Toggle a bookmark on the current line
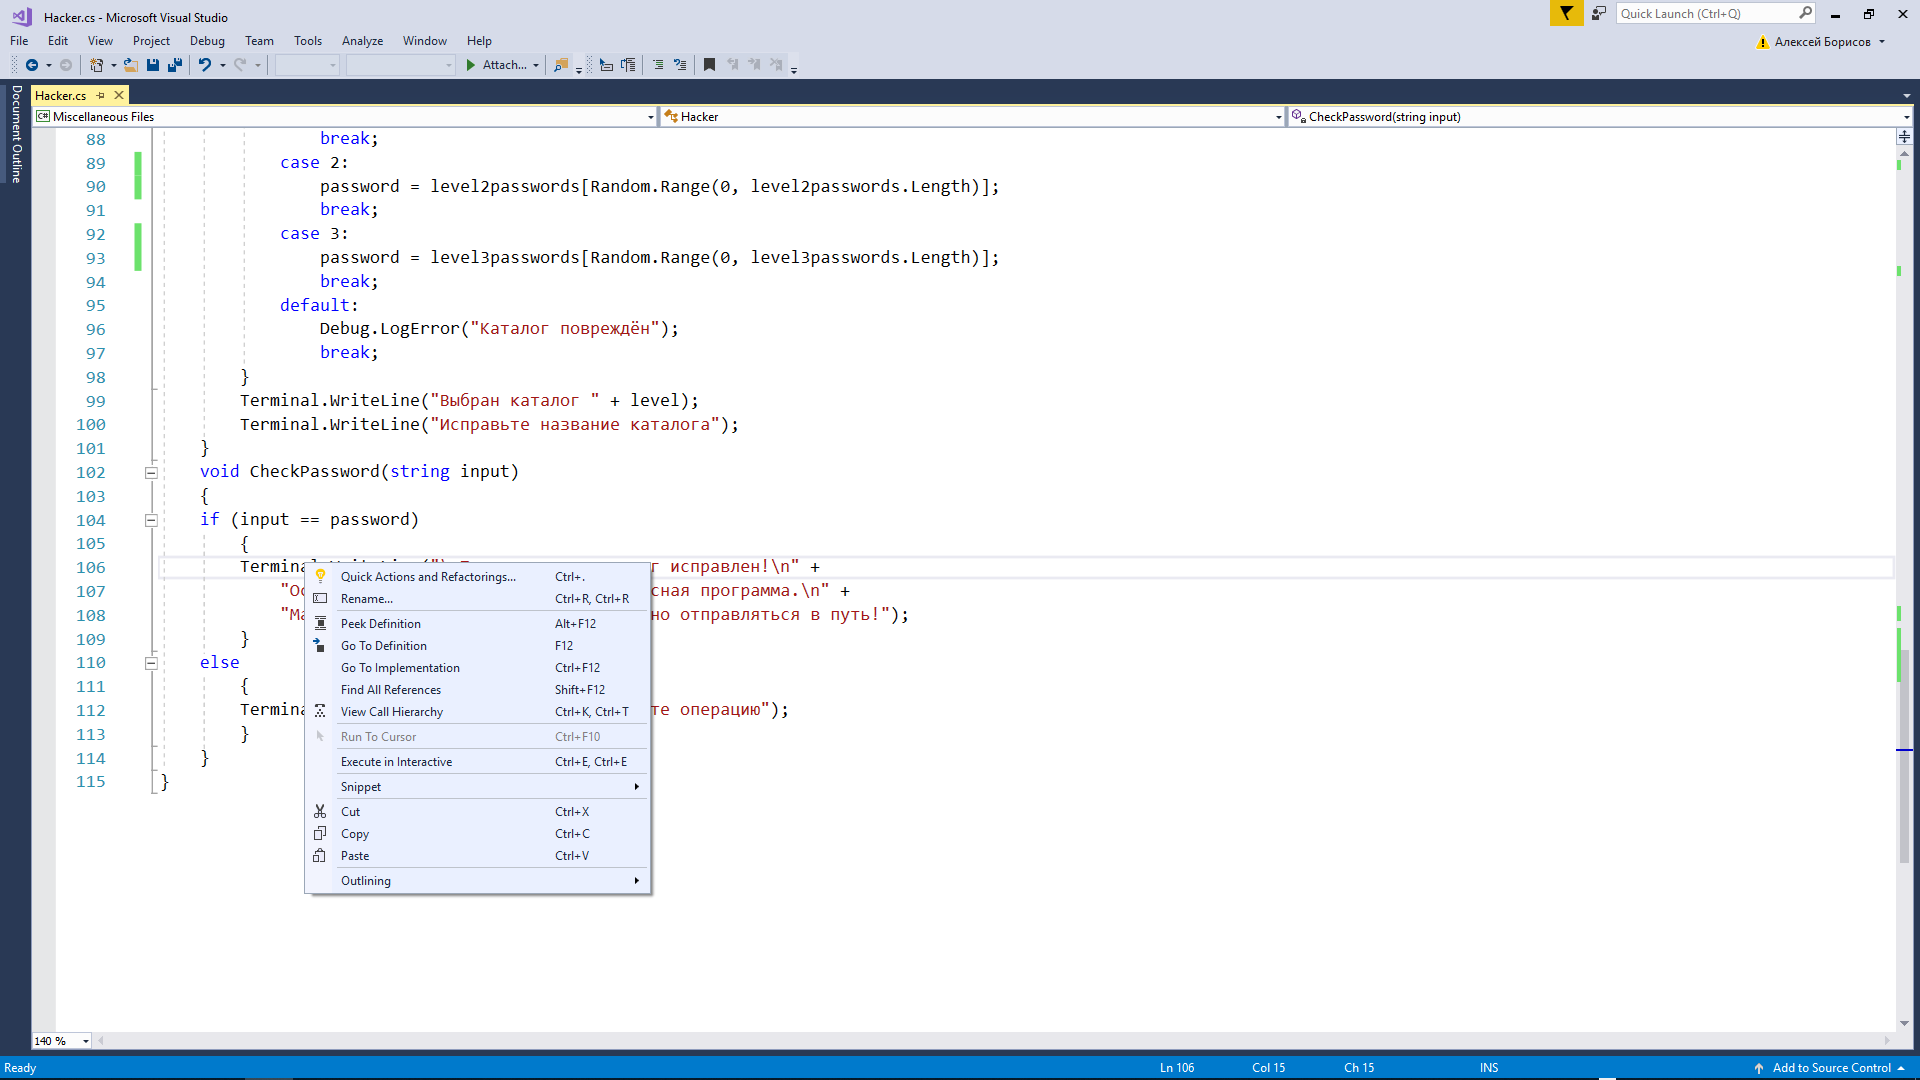 pyautogui.click(x=709, y=65)
